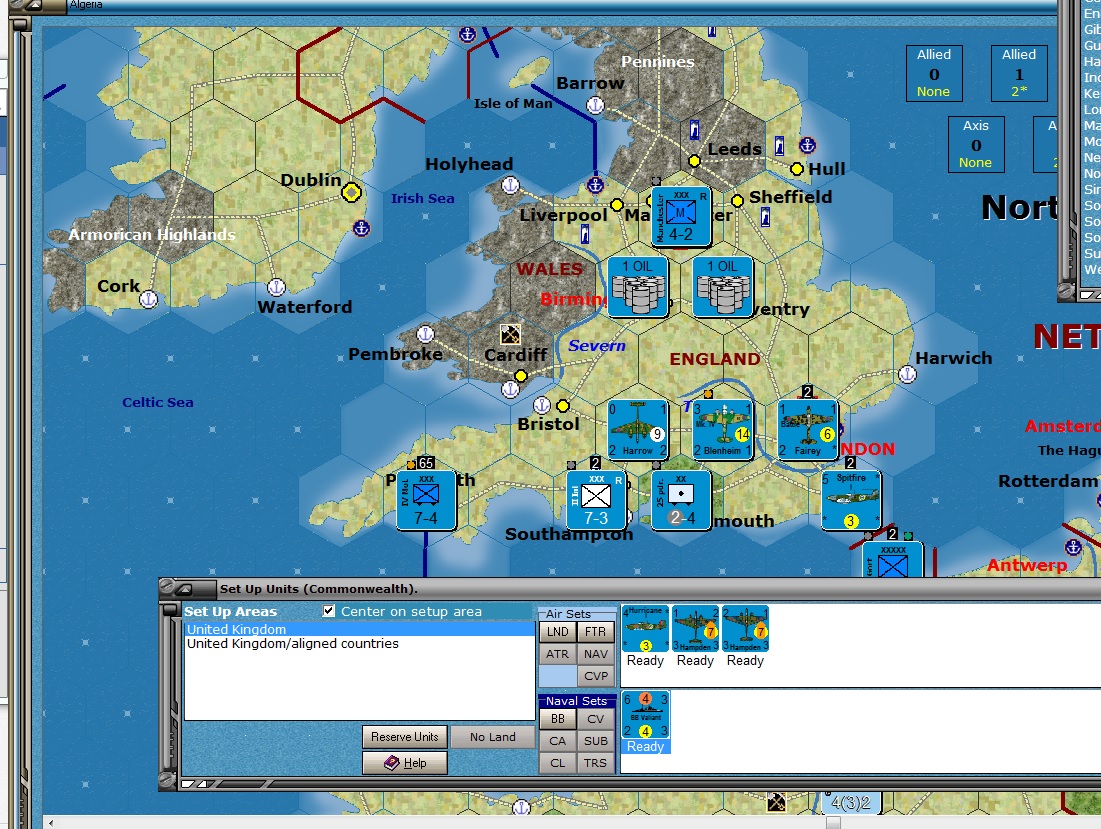Viewport: 1101px width, 829px height.
Task: Click the Liverpool city marker
Action: pos(617,205)
